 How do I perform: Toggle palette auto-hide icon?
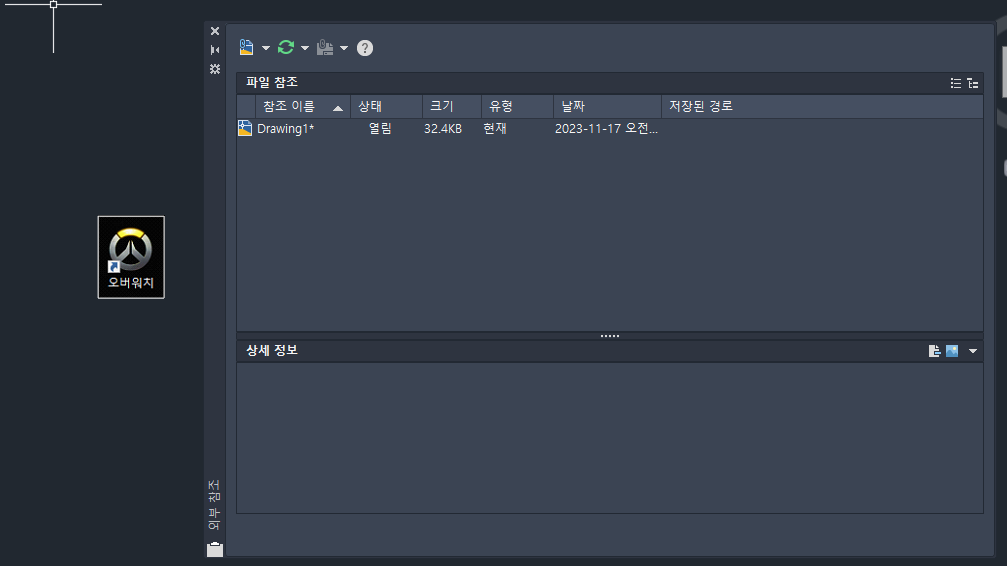point(215,50)
